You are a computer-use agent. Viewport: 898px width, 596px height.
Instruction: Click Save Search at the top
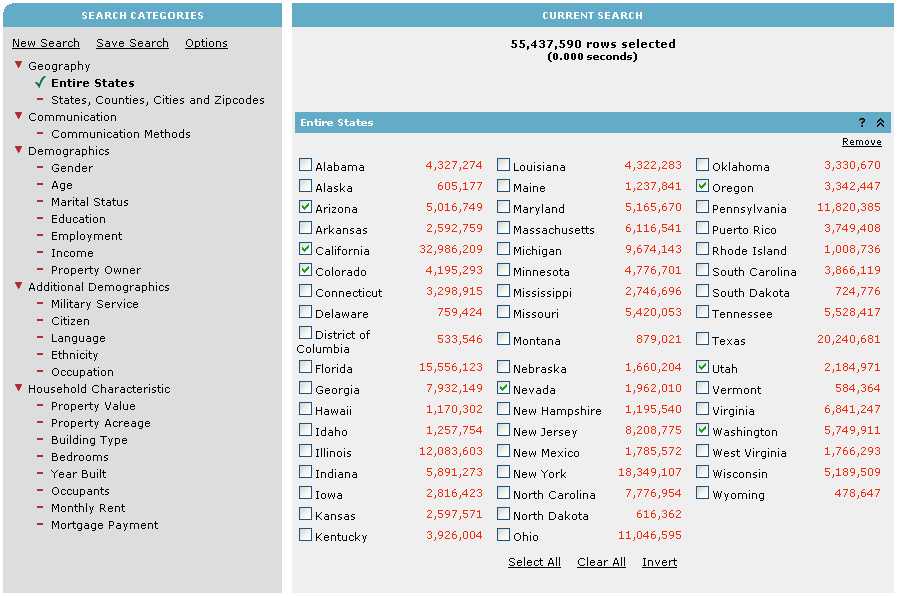point(132,43)
